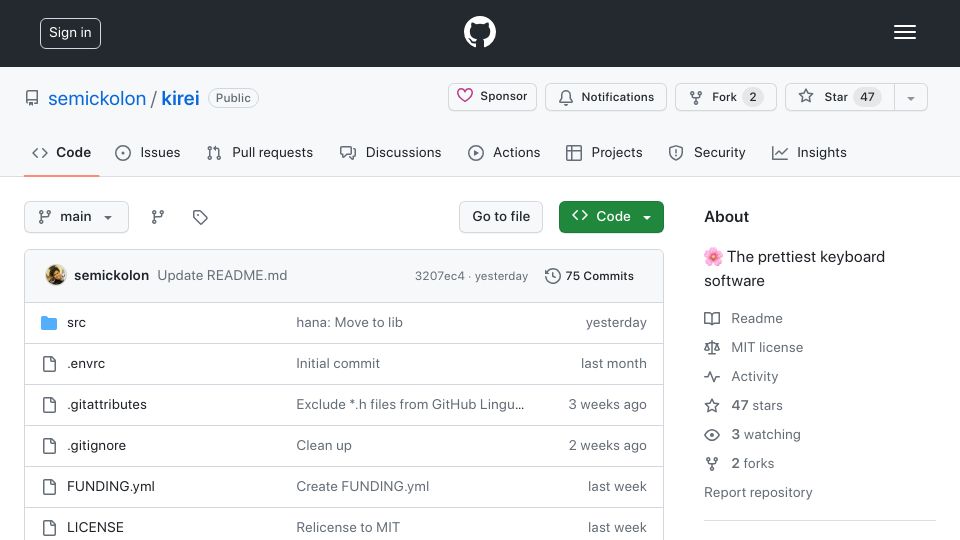Click the file icon next to .envrc
Screen dimensions: 960x540
[x=50, y=364]
